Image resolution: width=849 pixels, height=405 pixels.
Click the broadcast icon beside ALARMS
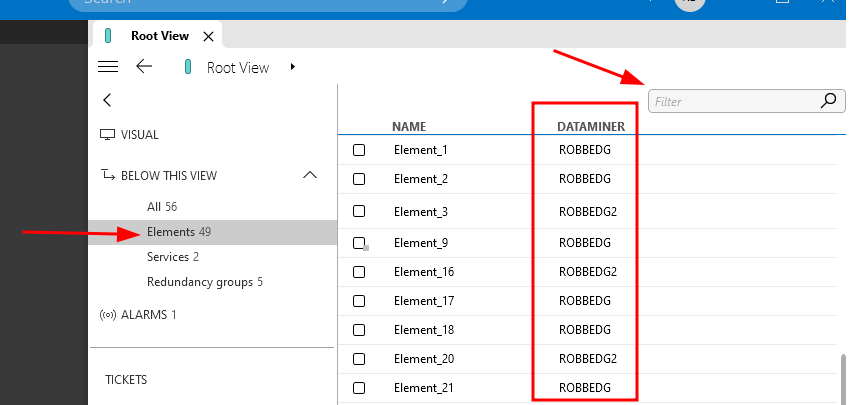[x=108, y=315]
